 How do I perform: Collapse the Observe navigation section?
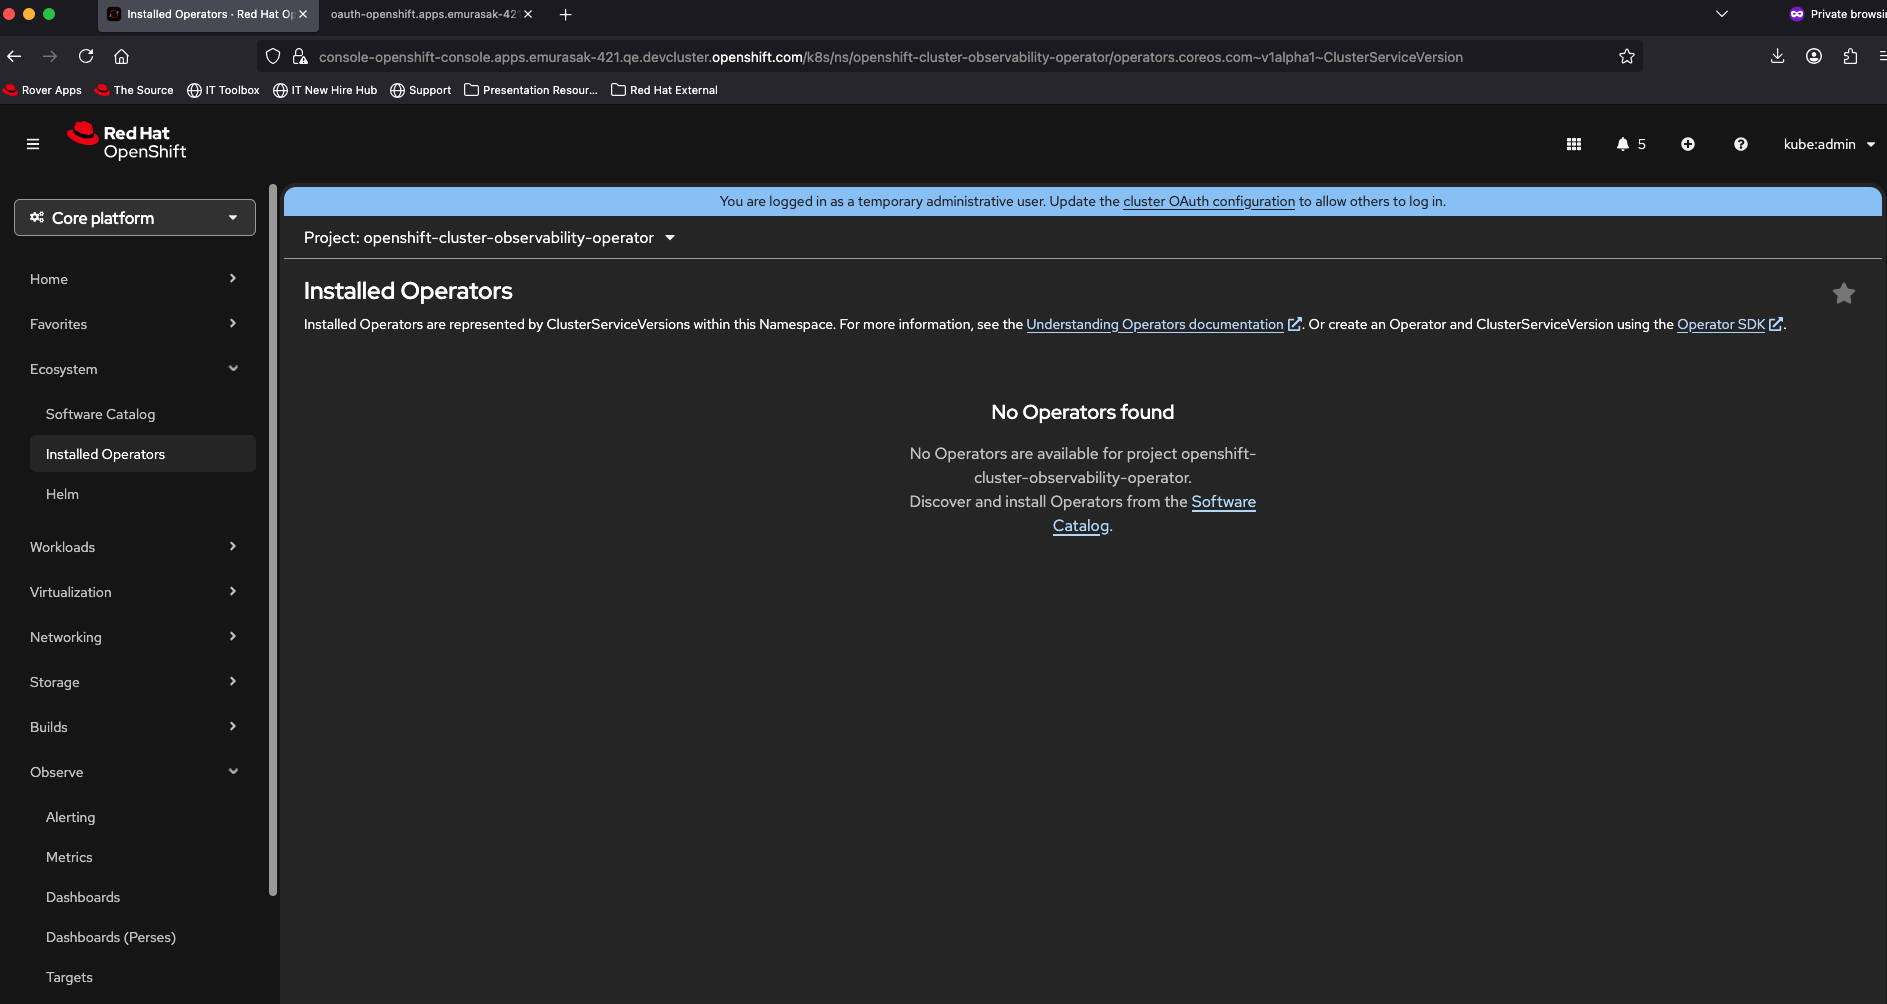coord(135,772)
